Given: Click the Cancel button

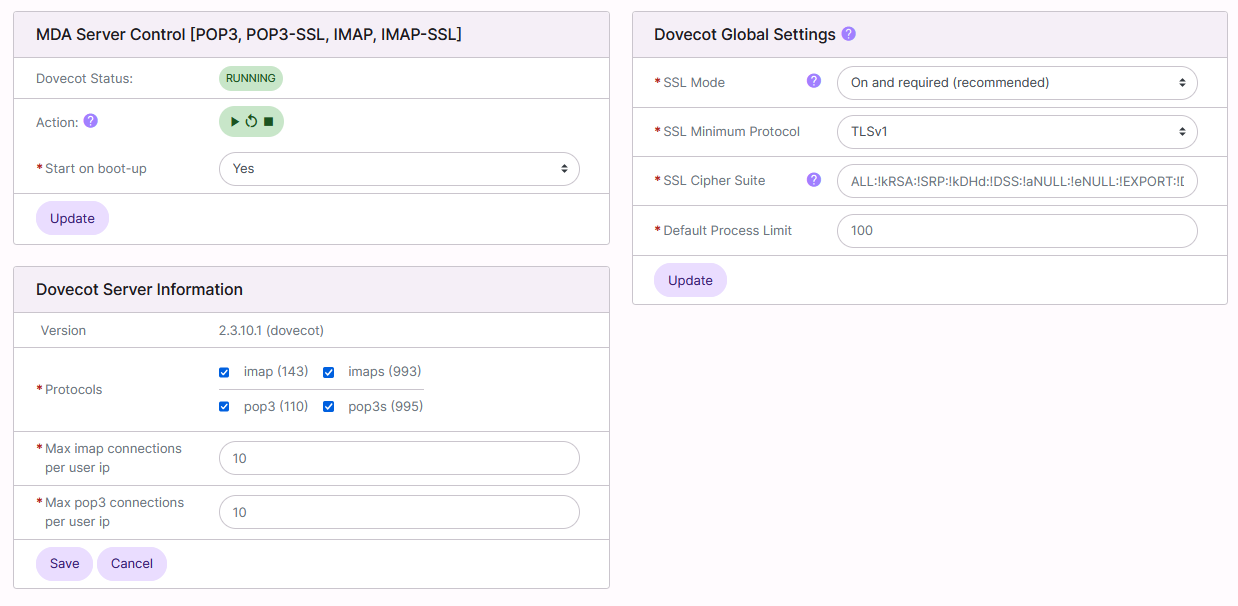Looking at the screenshot, I should click(131, 564).
